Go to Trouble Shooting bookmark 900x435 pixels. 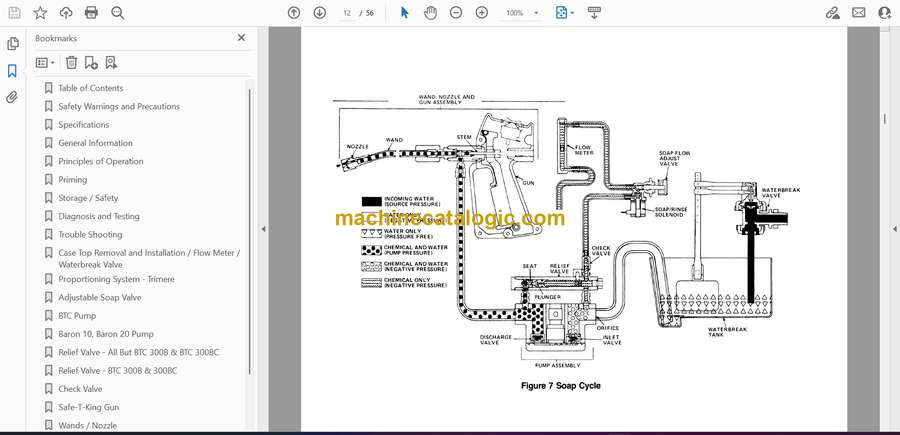pyautogui.click(x=90, y=235)
